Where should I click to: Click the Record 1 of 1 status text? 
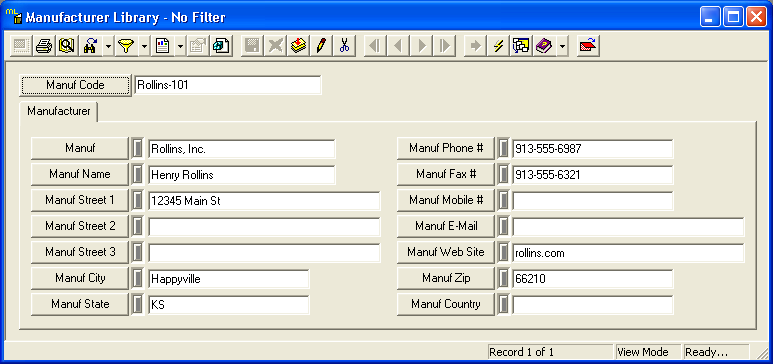click(521, 352)
